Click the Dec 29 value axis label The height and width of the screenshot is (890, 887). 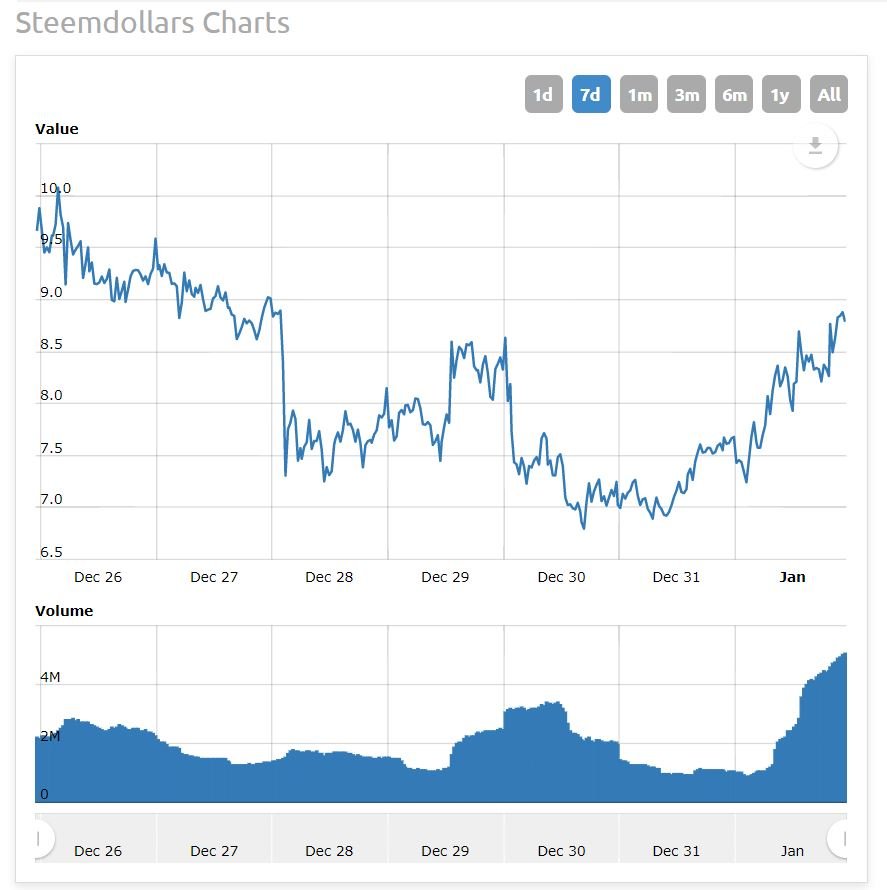[445, 577]
